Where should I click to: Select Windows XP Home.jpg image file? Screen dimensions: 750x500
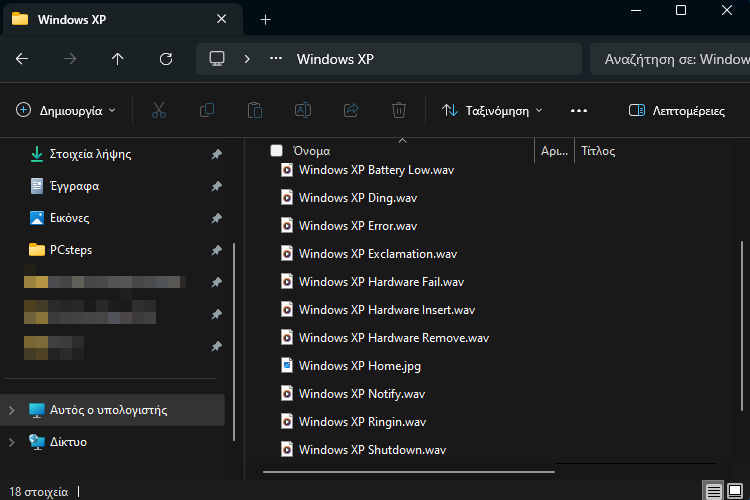[360, 366]
